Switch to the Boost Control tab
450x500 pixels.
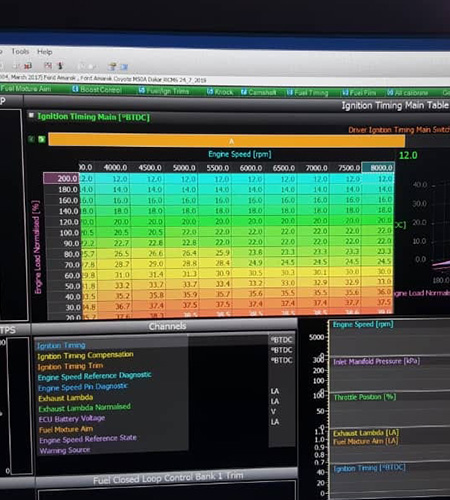[97, 89]
